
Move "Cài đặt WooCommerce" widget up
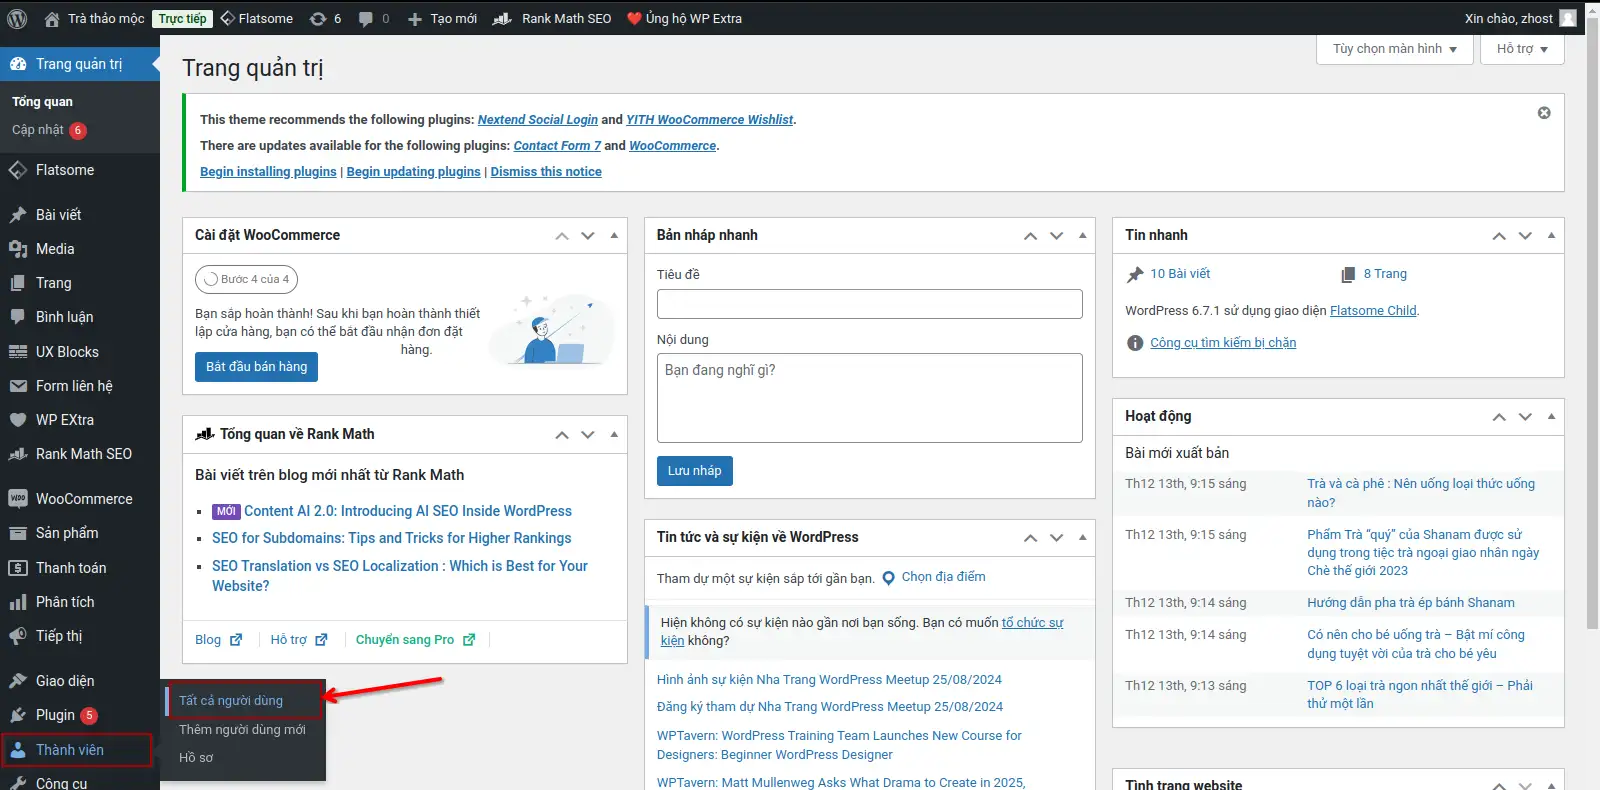[562, 236]
